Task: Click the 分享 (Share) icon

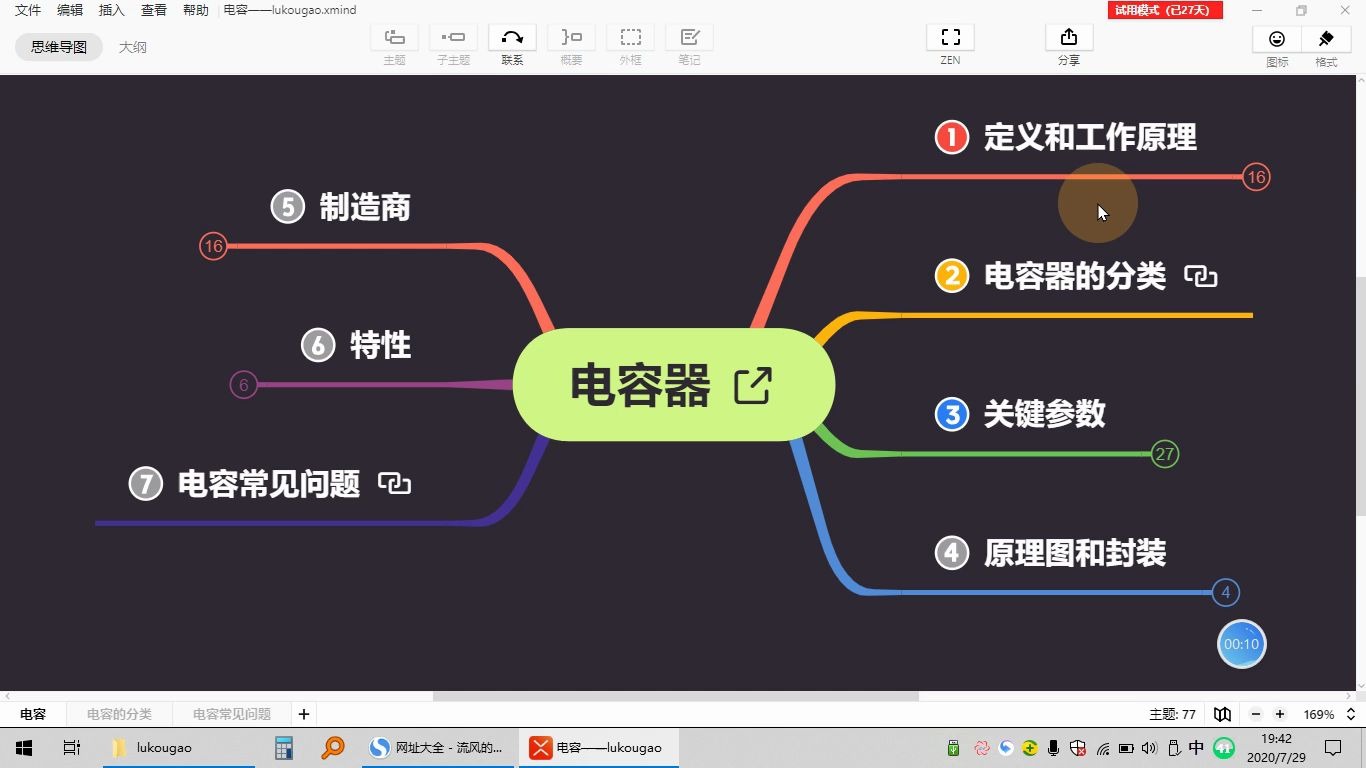Action: click(1069, 38)
